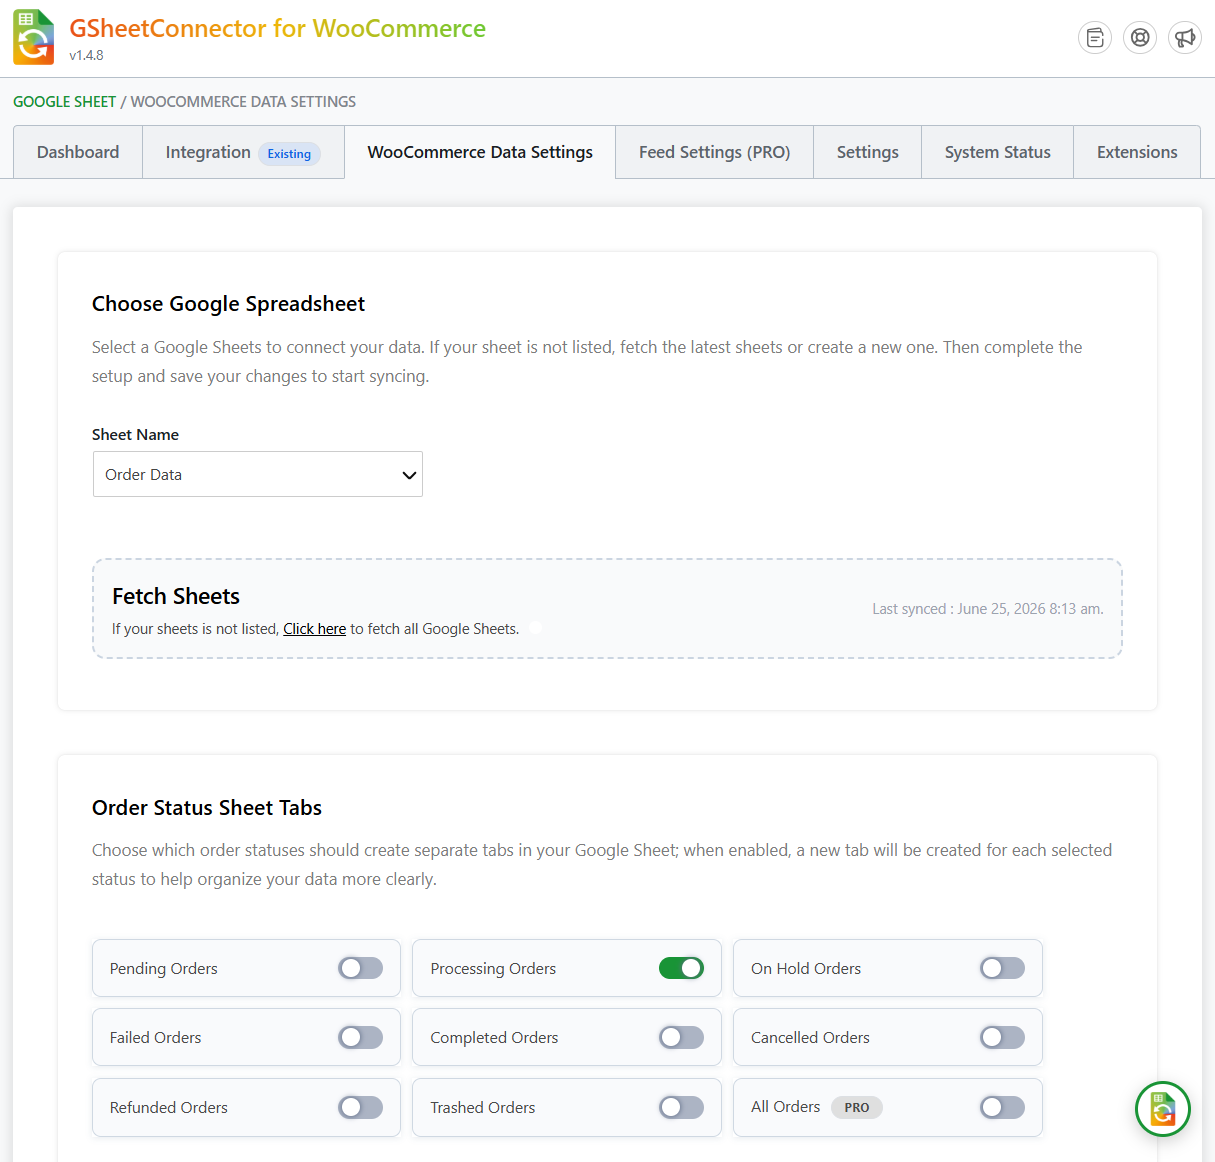Click the GOOGLE SHEET breadcrumb link
Viewport: 1215px width, 1162px height.
click(64, 102)
